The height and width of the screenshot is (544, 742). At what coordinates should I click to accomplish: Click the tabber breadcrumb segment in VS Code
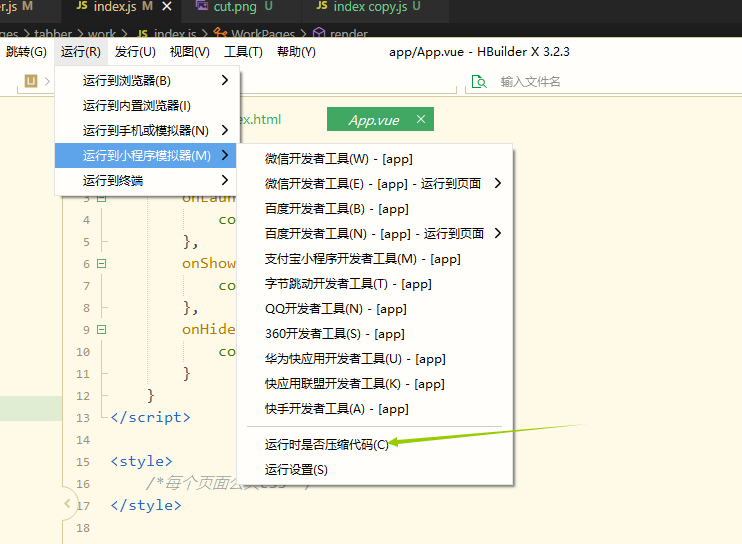click(x=53, y=33)
